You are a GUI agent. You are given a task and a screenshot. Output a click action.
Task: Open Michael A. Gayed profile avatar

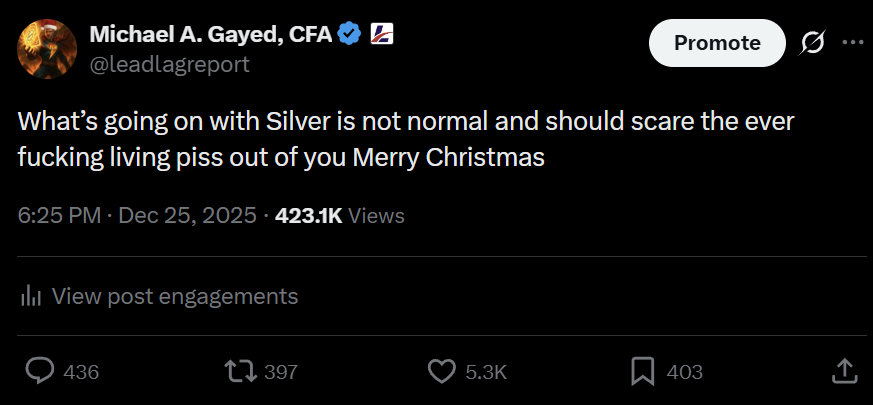pyautogui.click(x=47, y=49)
